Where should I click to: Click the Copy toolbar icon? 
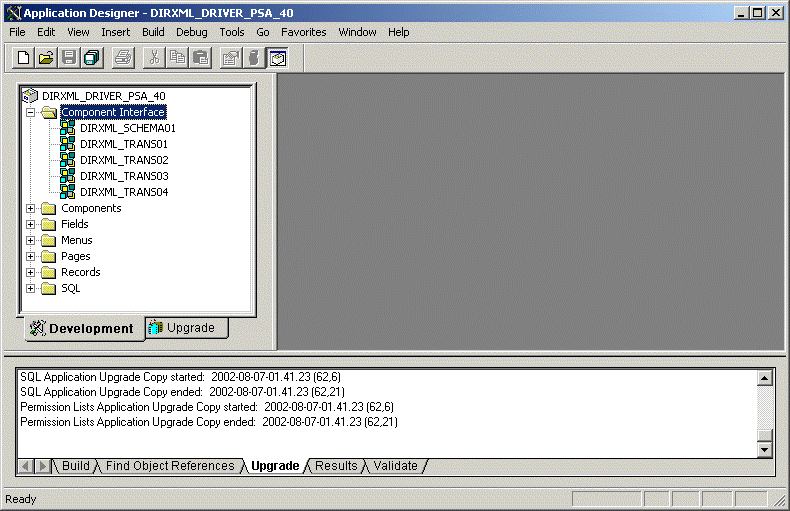coord(177,57)
